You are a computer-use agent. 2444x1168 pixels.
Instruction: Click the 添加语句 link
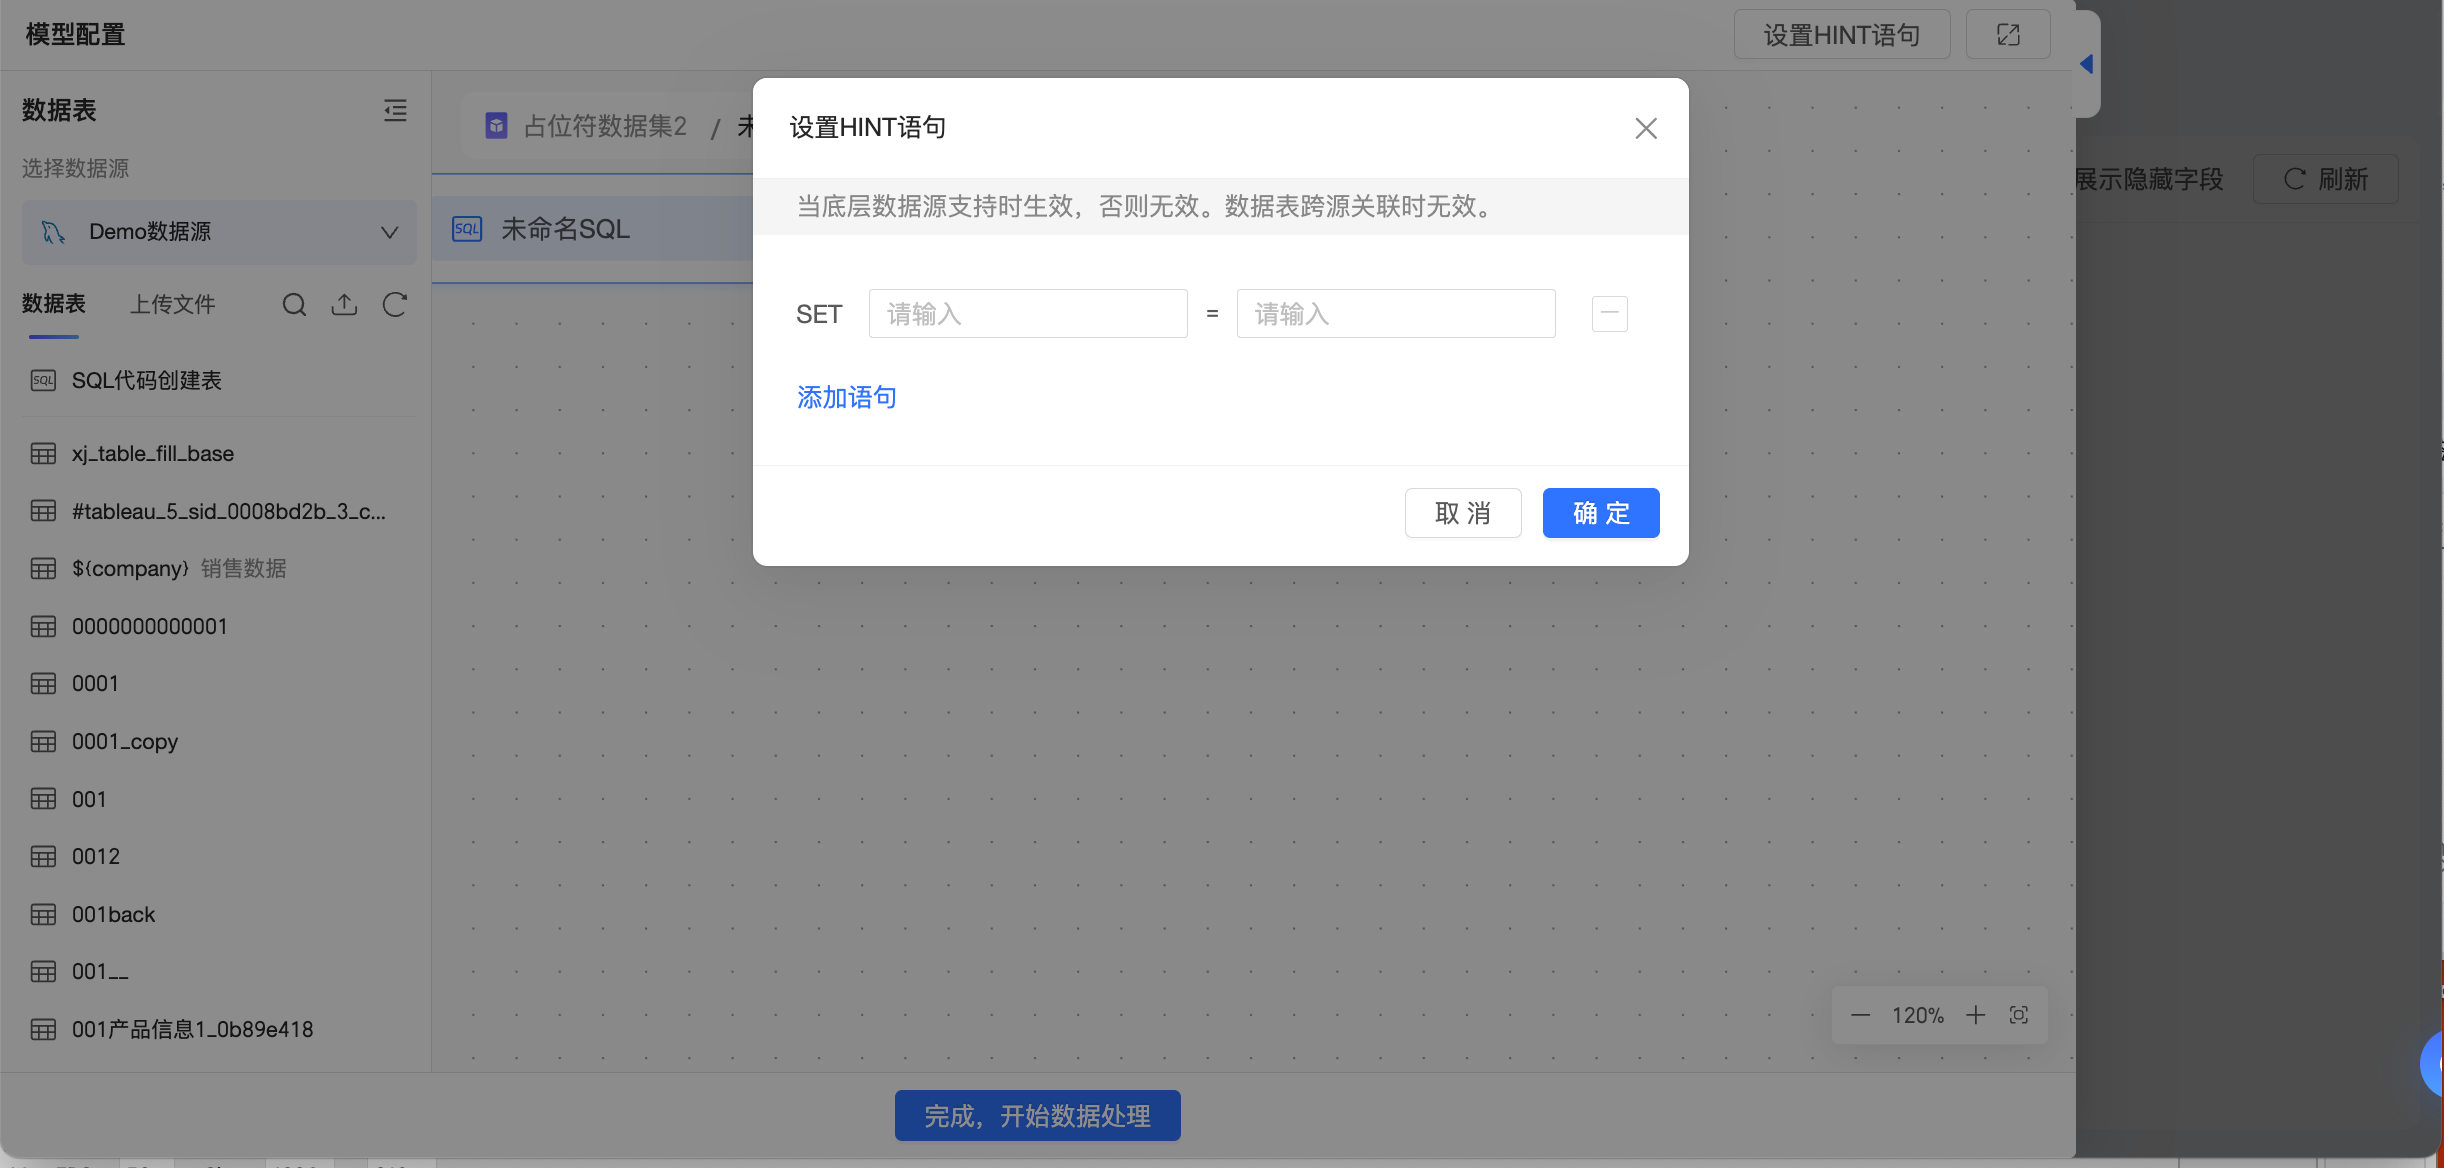point(846,397)
